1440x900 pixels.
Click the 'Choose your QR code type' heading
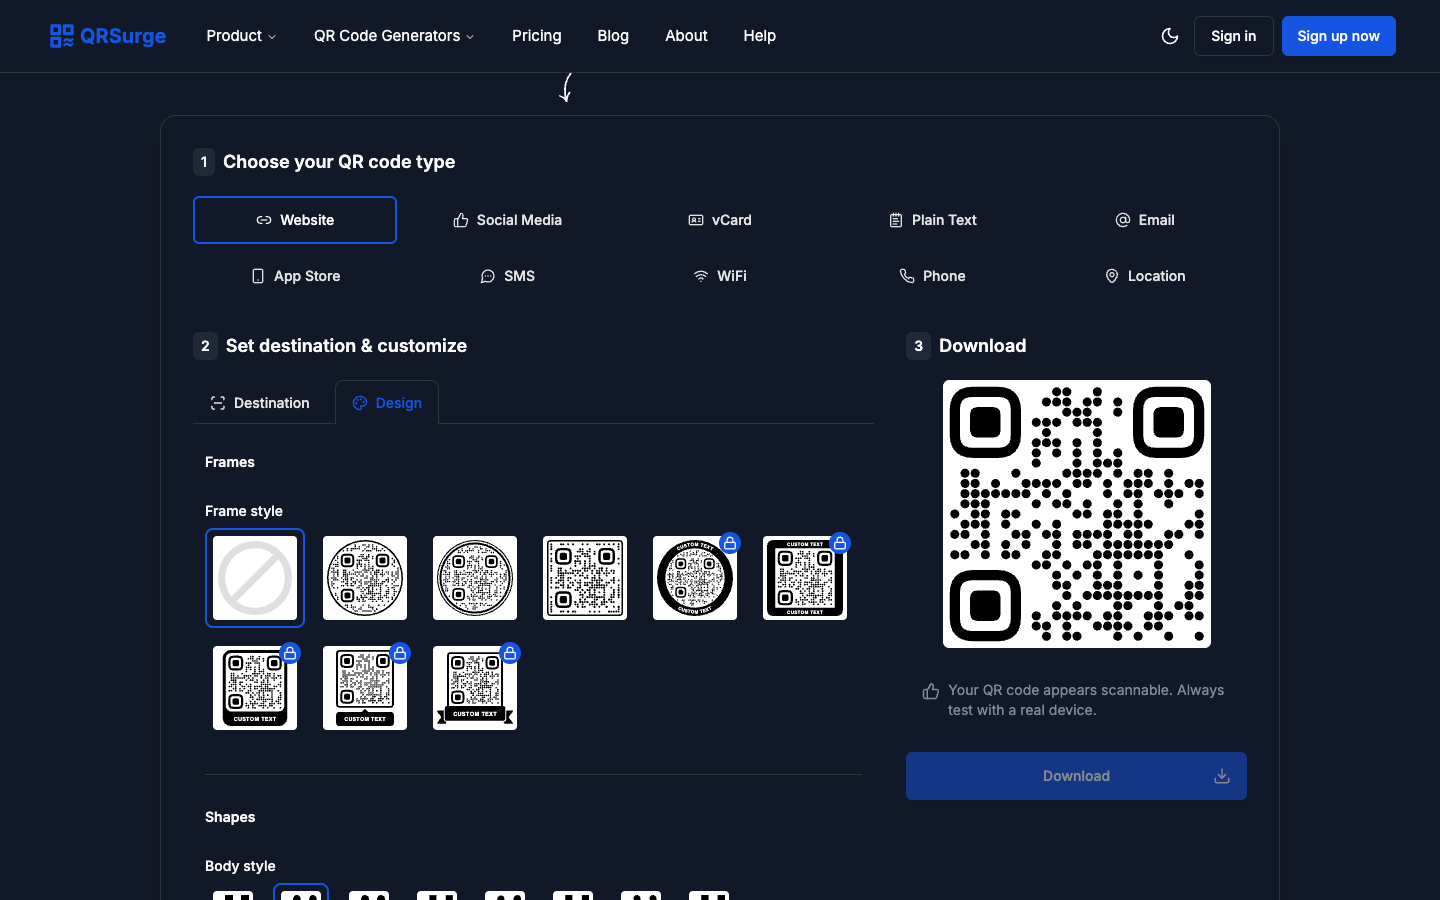[339, 162]
